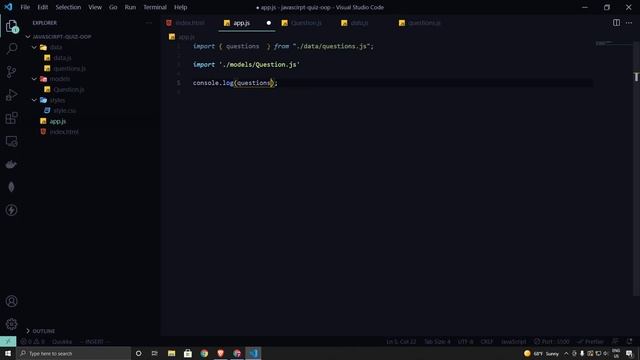
Task: Switch to the index.html tab
Action: 190,23
